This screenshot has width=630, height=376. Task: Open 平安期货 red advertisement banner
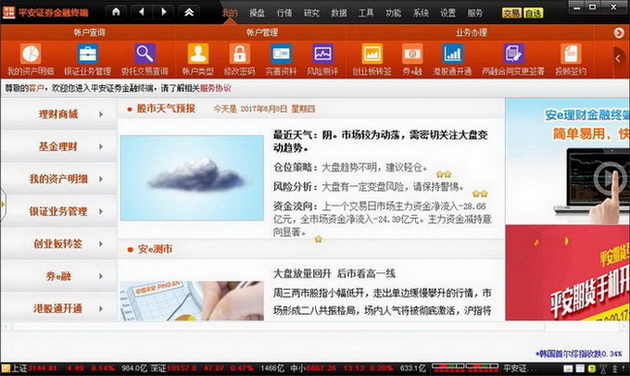click(x=567, y=273)
